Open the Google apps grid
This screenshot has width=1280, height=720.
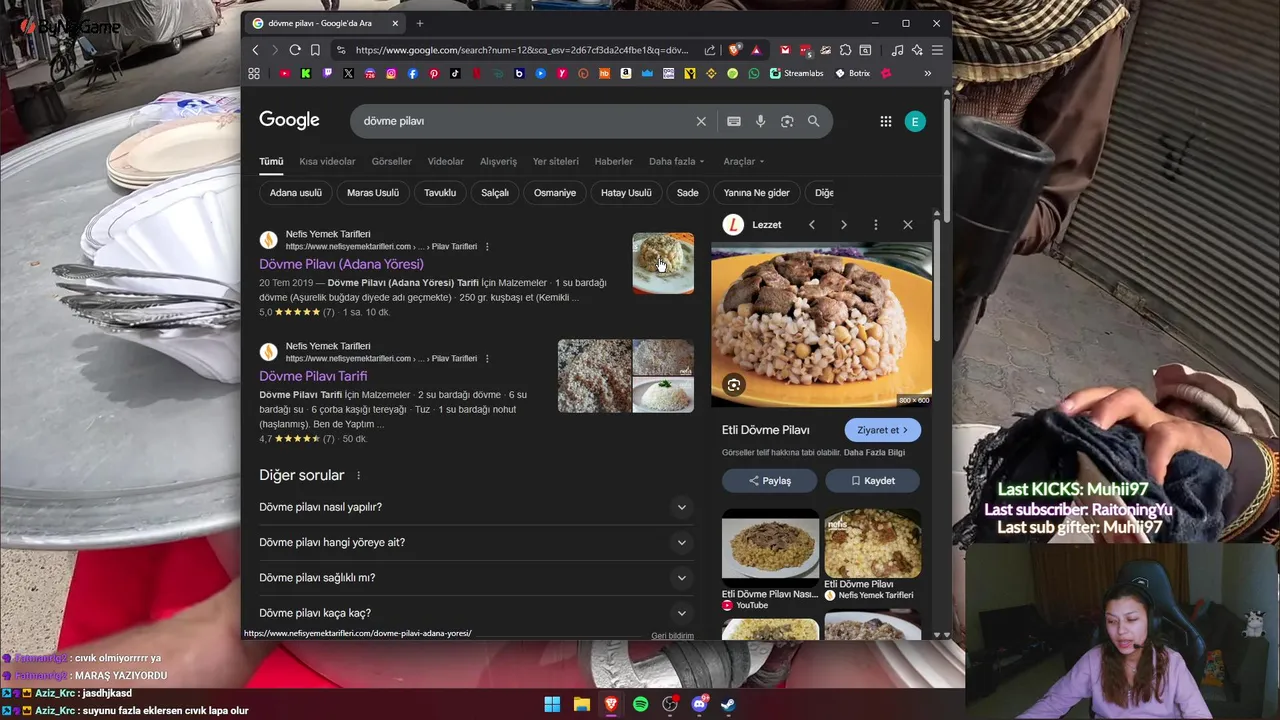tap(886, 121)
